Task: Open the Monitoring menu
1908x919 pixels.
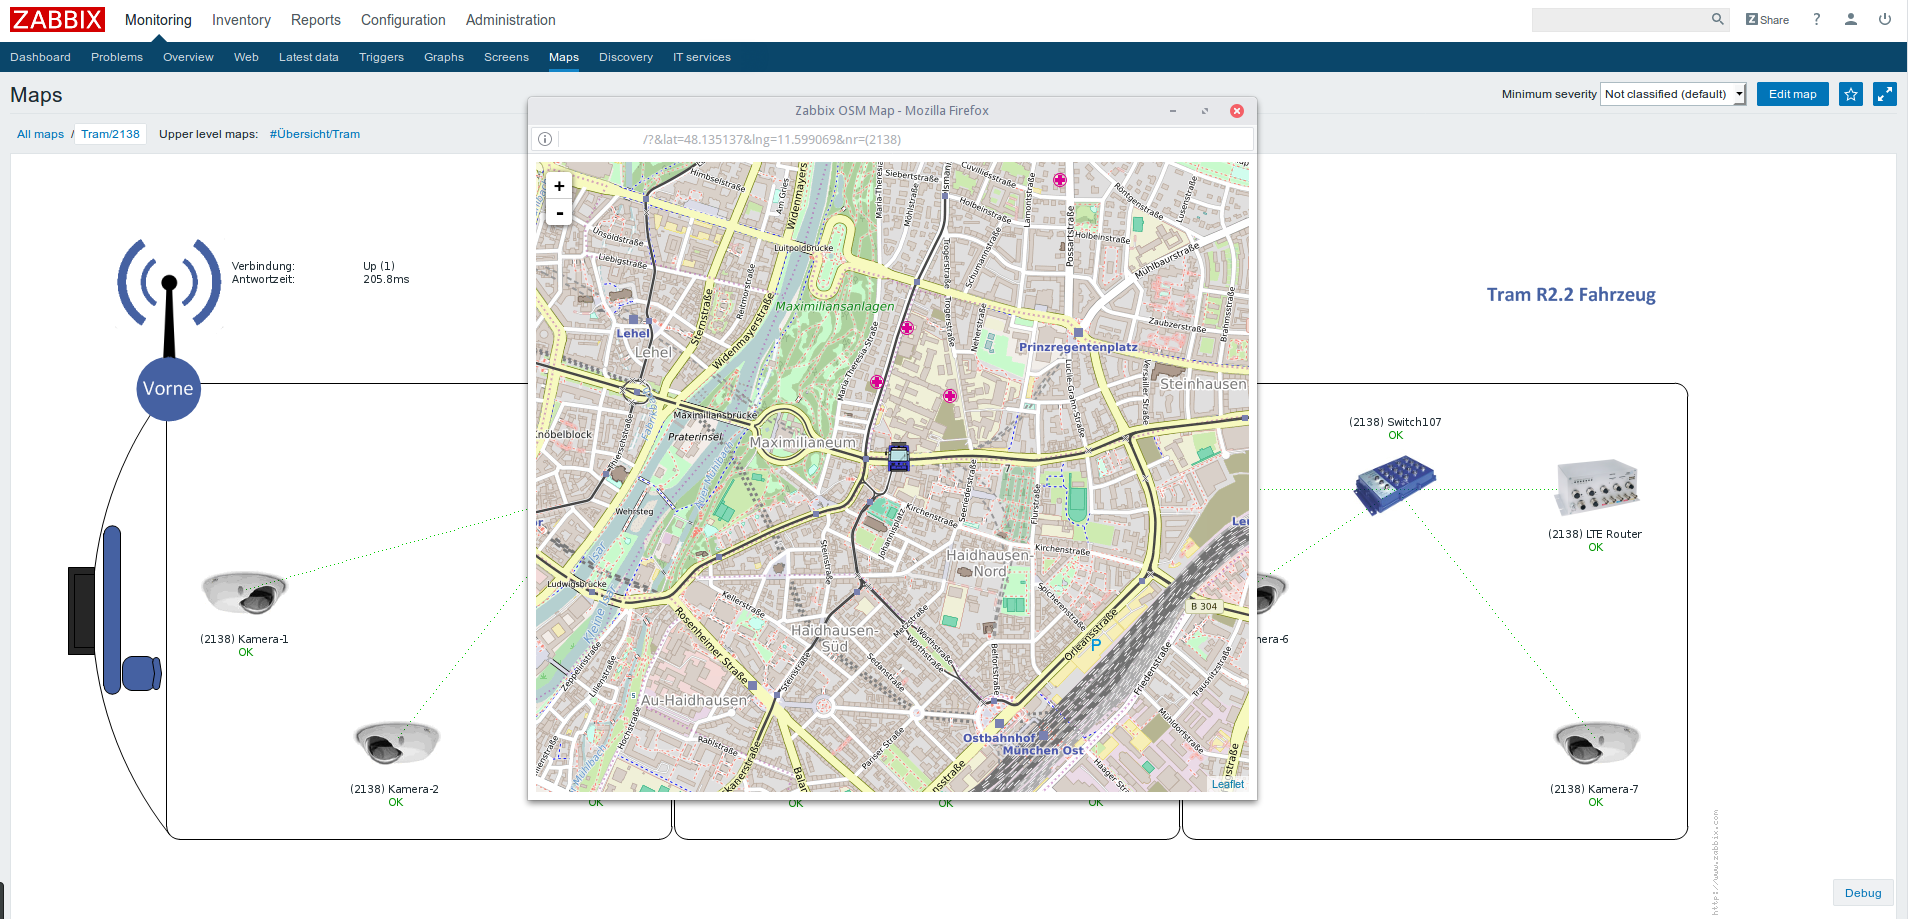Action: pyautogui.click(x=158, y=20)
